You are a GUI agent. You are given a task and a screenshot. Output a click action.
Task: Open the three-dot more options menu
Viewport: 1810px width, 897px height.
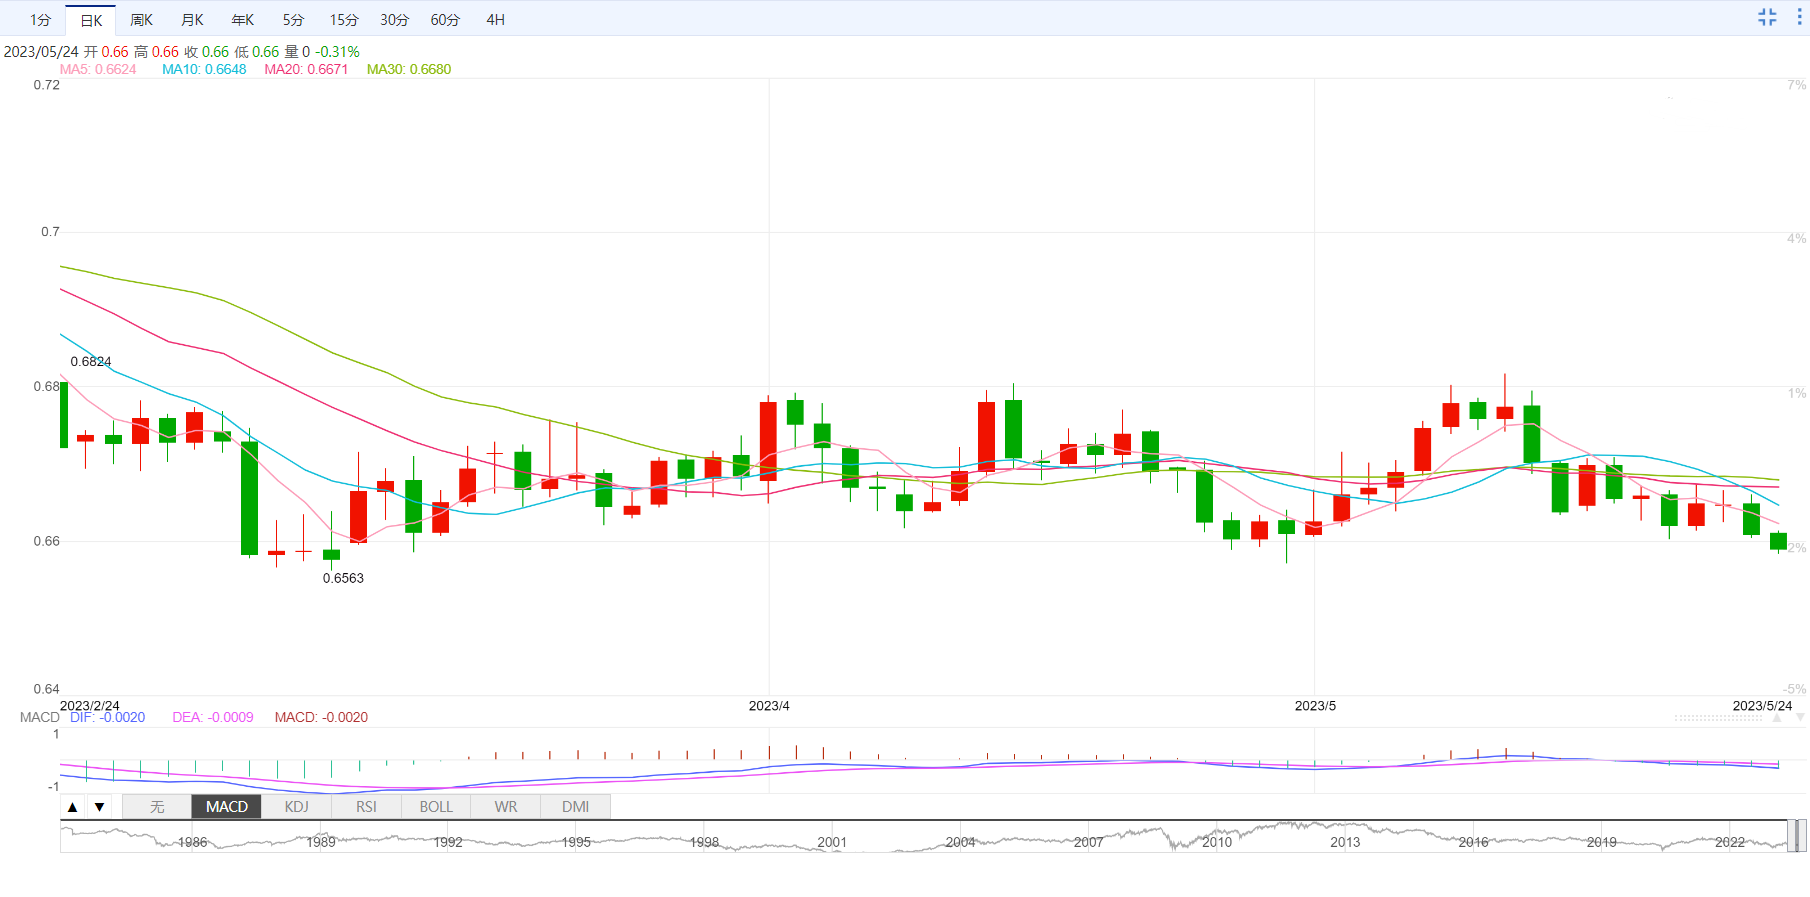coord(1799,17)
